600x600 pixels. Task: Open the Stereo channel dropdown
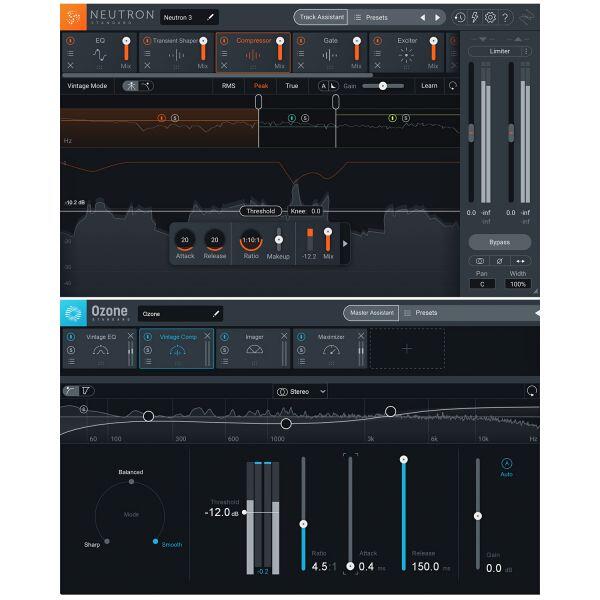(301, 392)
